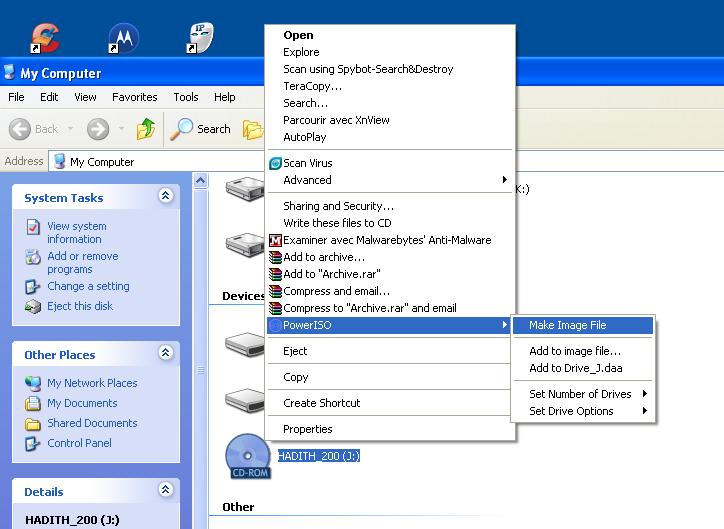Click the PowerISO disc icon
Viewport: 724px width, 529px height.
click(275, 325)
